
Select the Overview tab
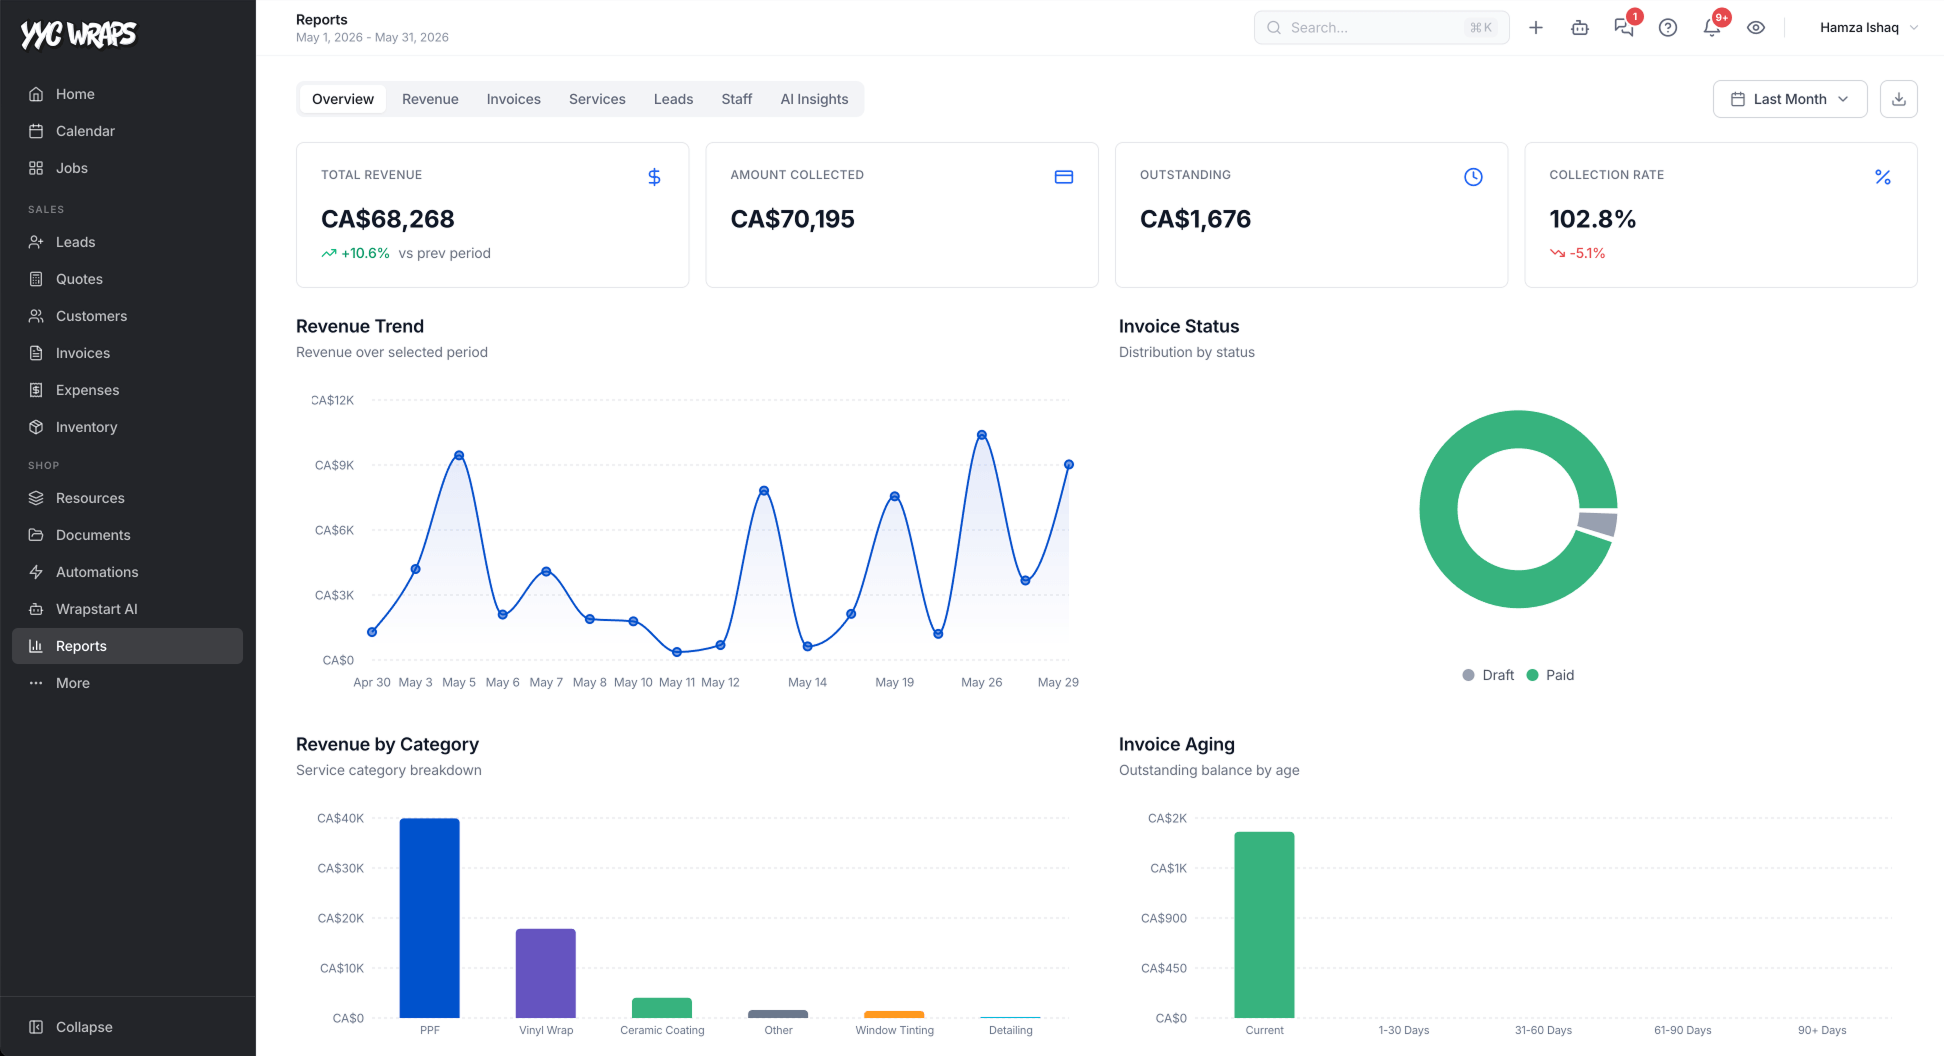pyautogui.click(x=343, y=99)
